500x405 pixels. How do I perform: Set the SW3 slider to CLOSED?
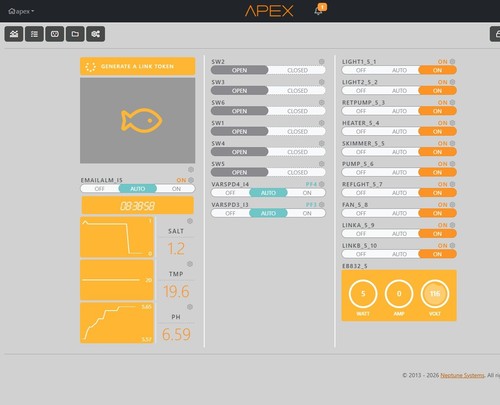click(297, 91)
